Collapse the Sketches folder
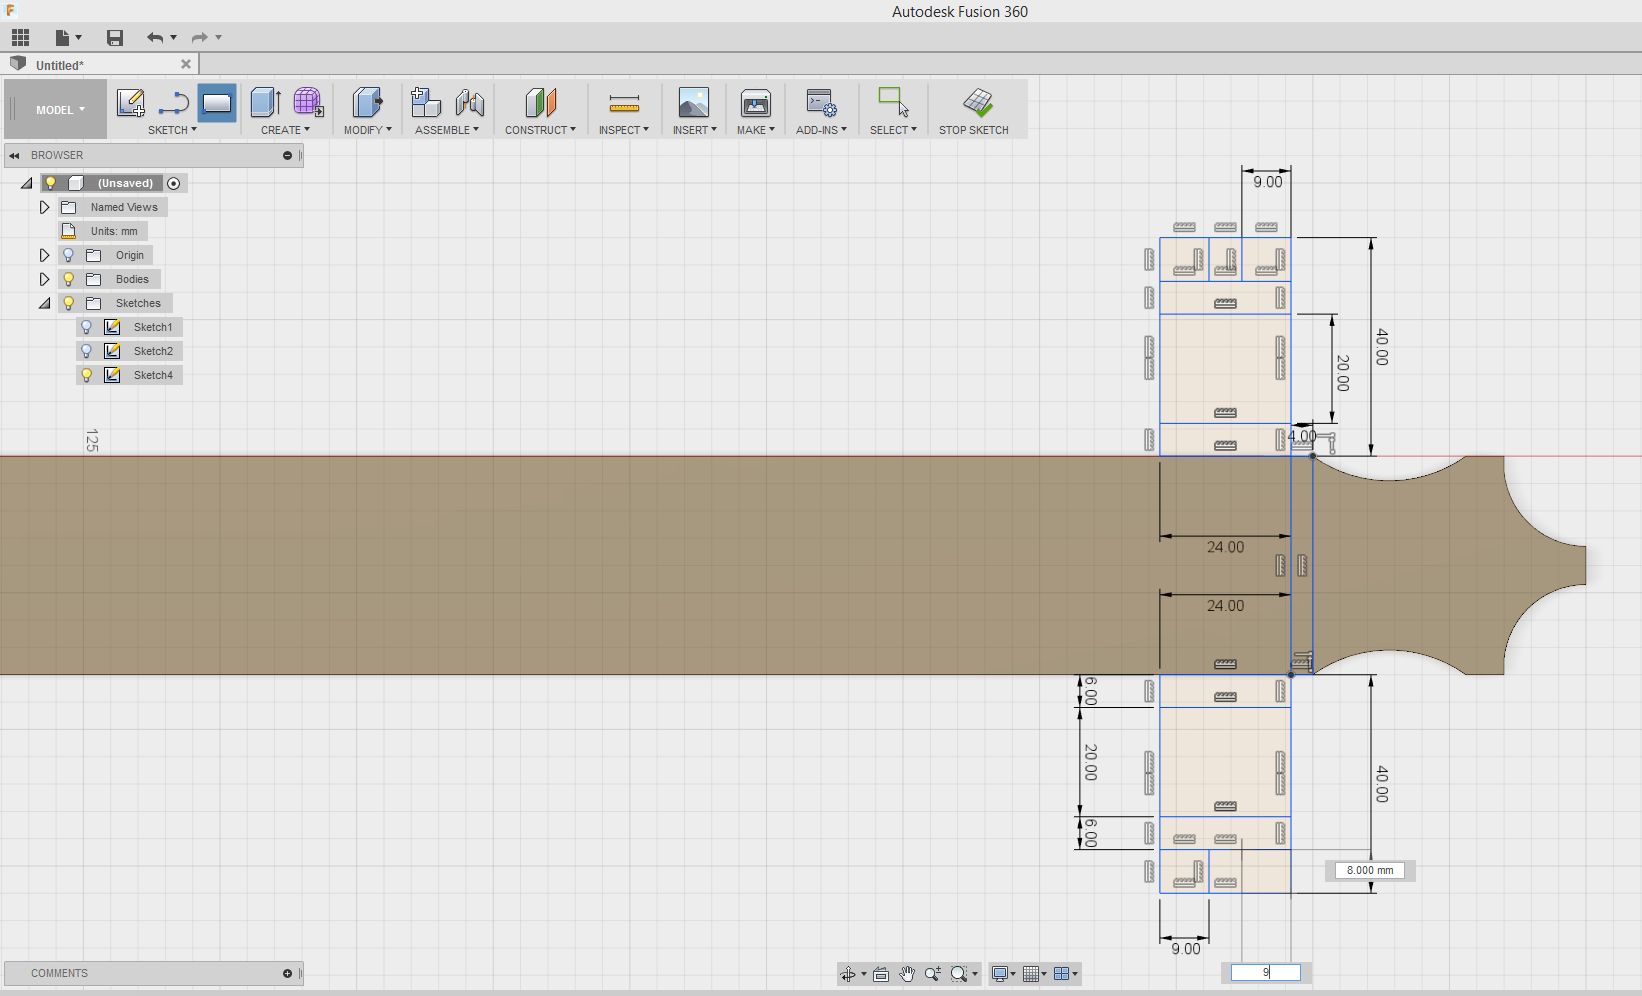 pyautogui.click(x=44, y=303)
